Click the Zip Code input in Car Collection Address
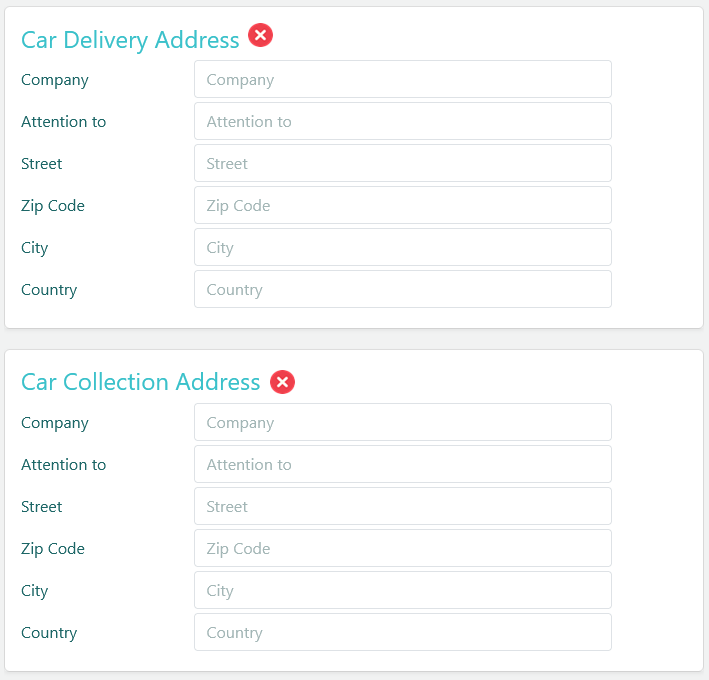This screenshot has height=680, width=709. (x=402, y=549)
